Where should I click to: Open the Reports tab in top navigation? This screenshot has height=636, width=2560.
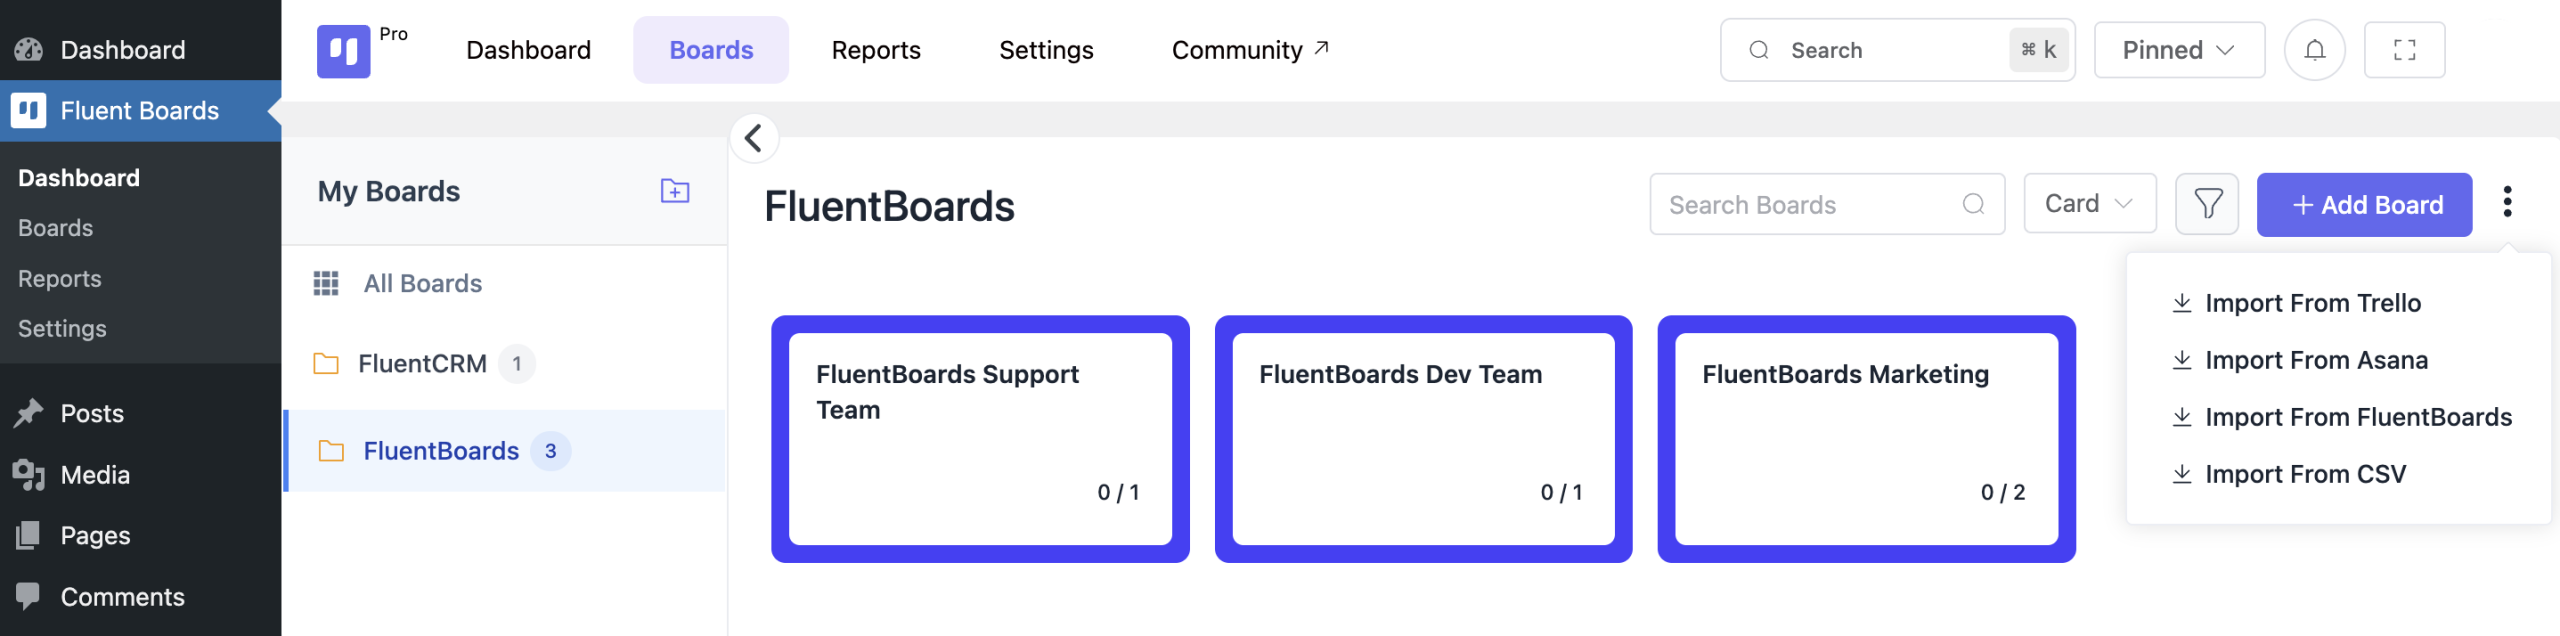876,50
